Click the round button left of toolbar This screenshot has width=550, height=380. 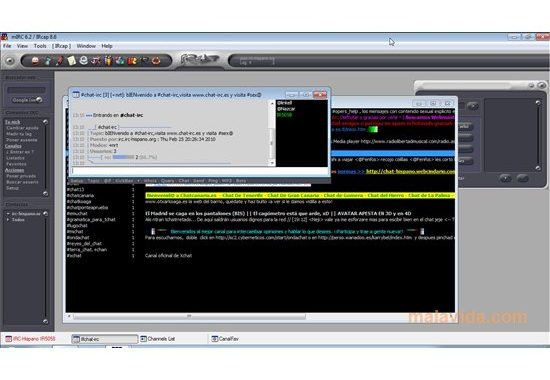point(10,61)
